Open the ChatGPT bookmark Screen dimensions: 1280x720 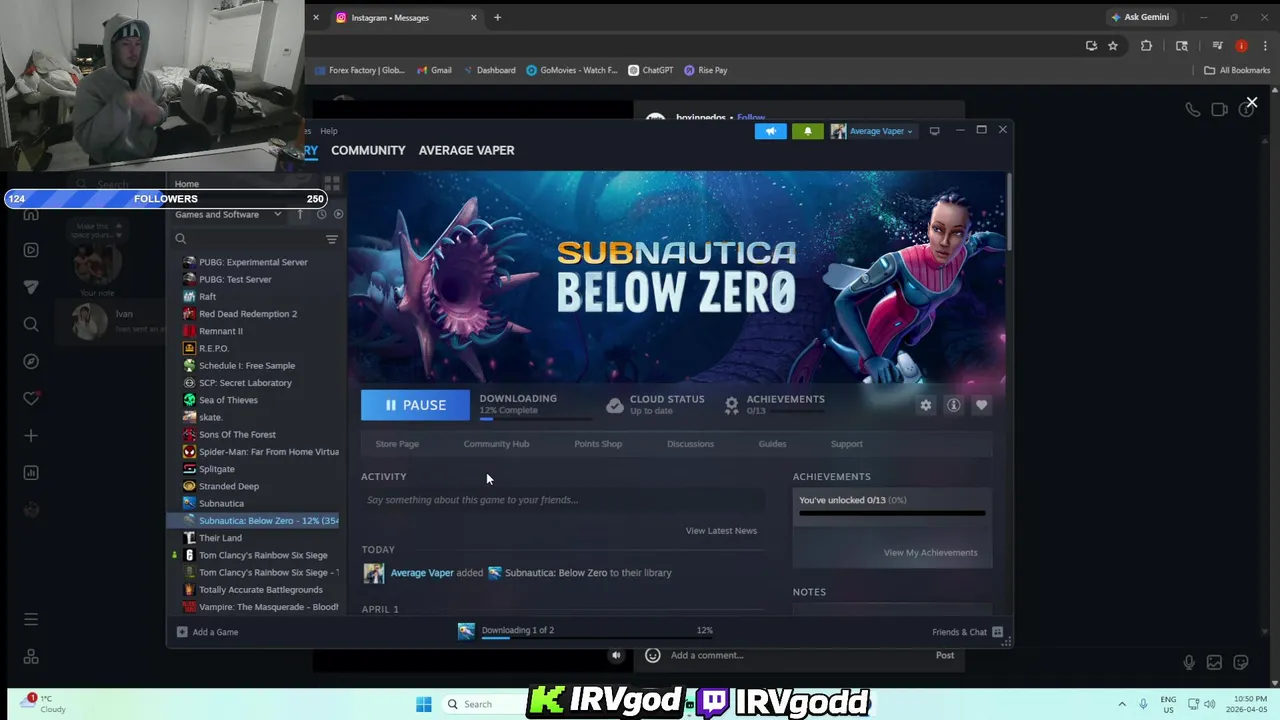[x=650, y=70]
